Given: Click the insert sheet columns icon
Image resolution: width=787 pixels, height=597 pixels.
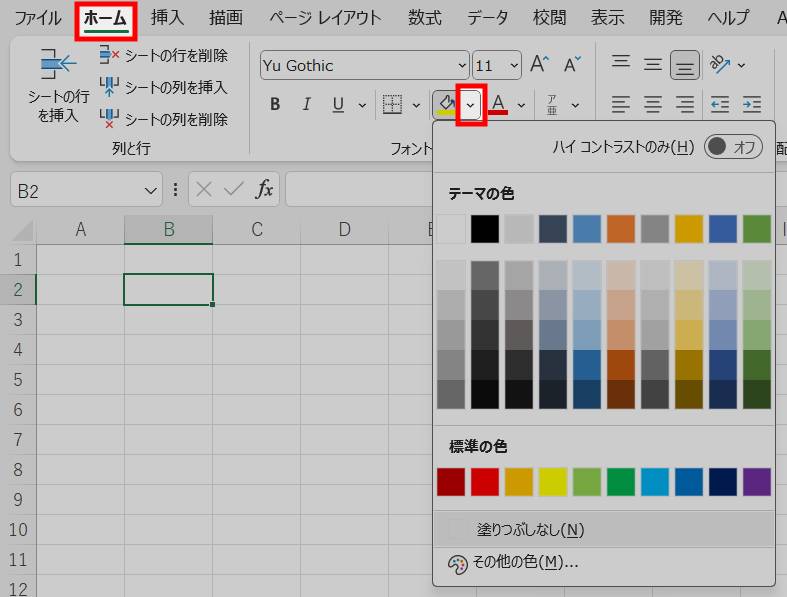Looking at the screenshot, I should click(109, 87).
